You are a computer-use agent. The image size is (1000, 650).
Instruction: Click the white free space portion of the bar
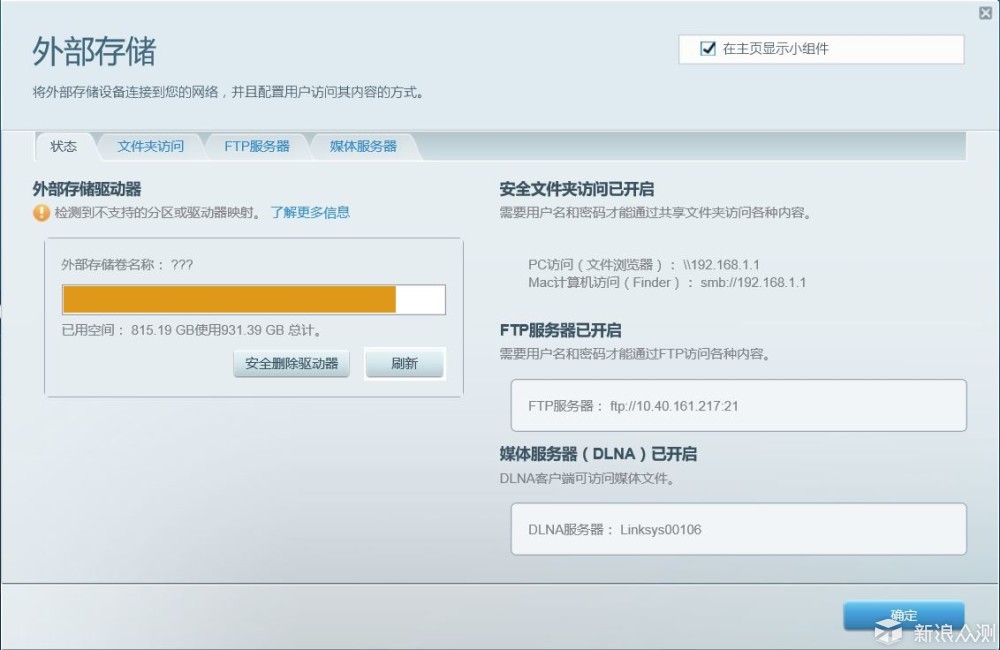click(x=420, y=300)
